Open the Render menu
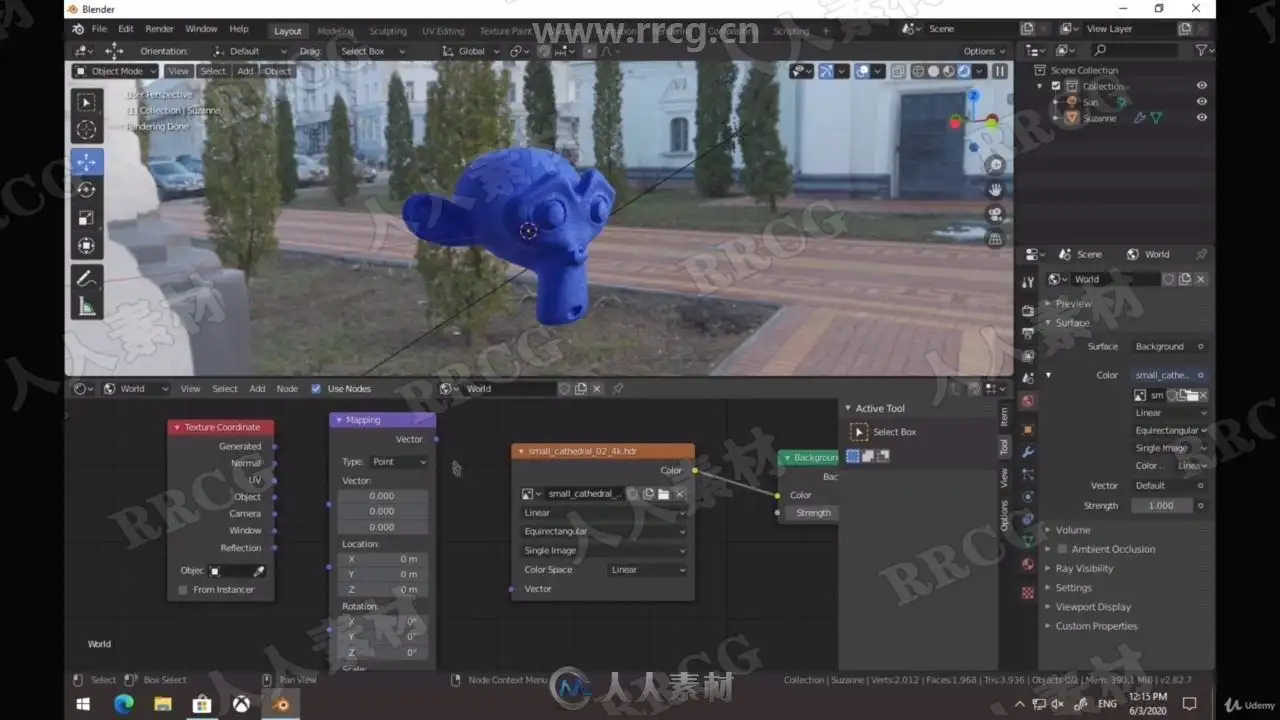 coord(160,29)
